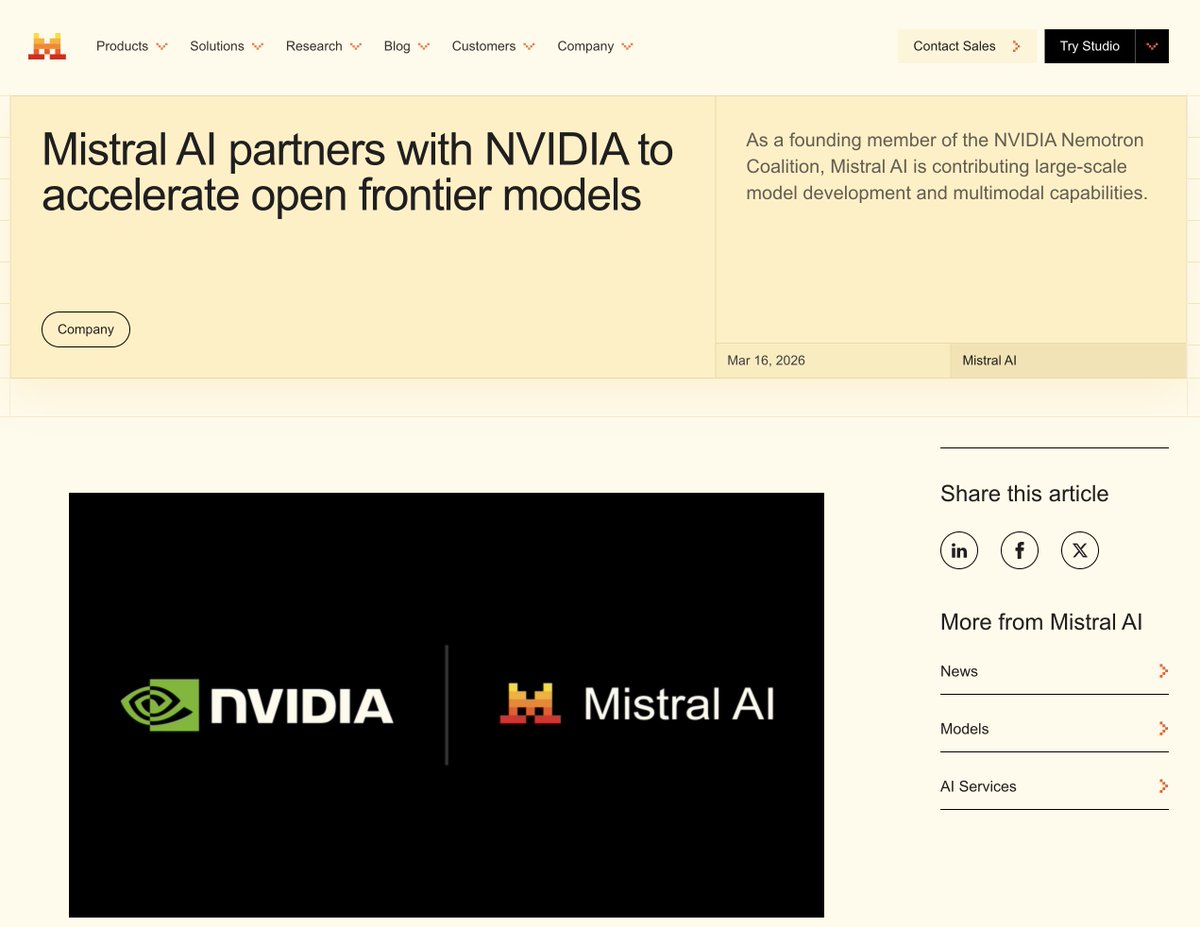Viewport: 1200px width, 927px height.
Task: Click the NVIDIA Nemotron Coalition summary paragraph
Action: pos(947,166)
